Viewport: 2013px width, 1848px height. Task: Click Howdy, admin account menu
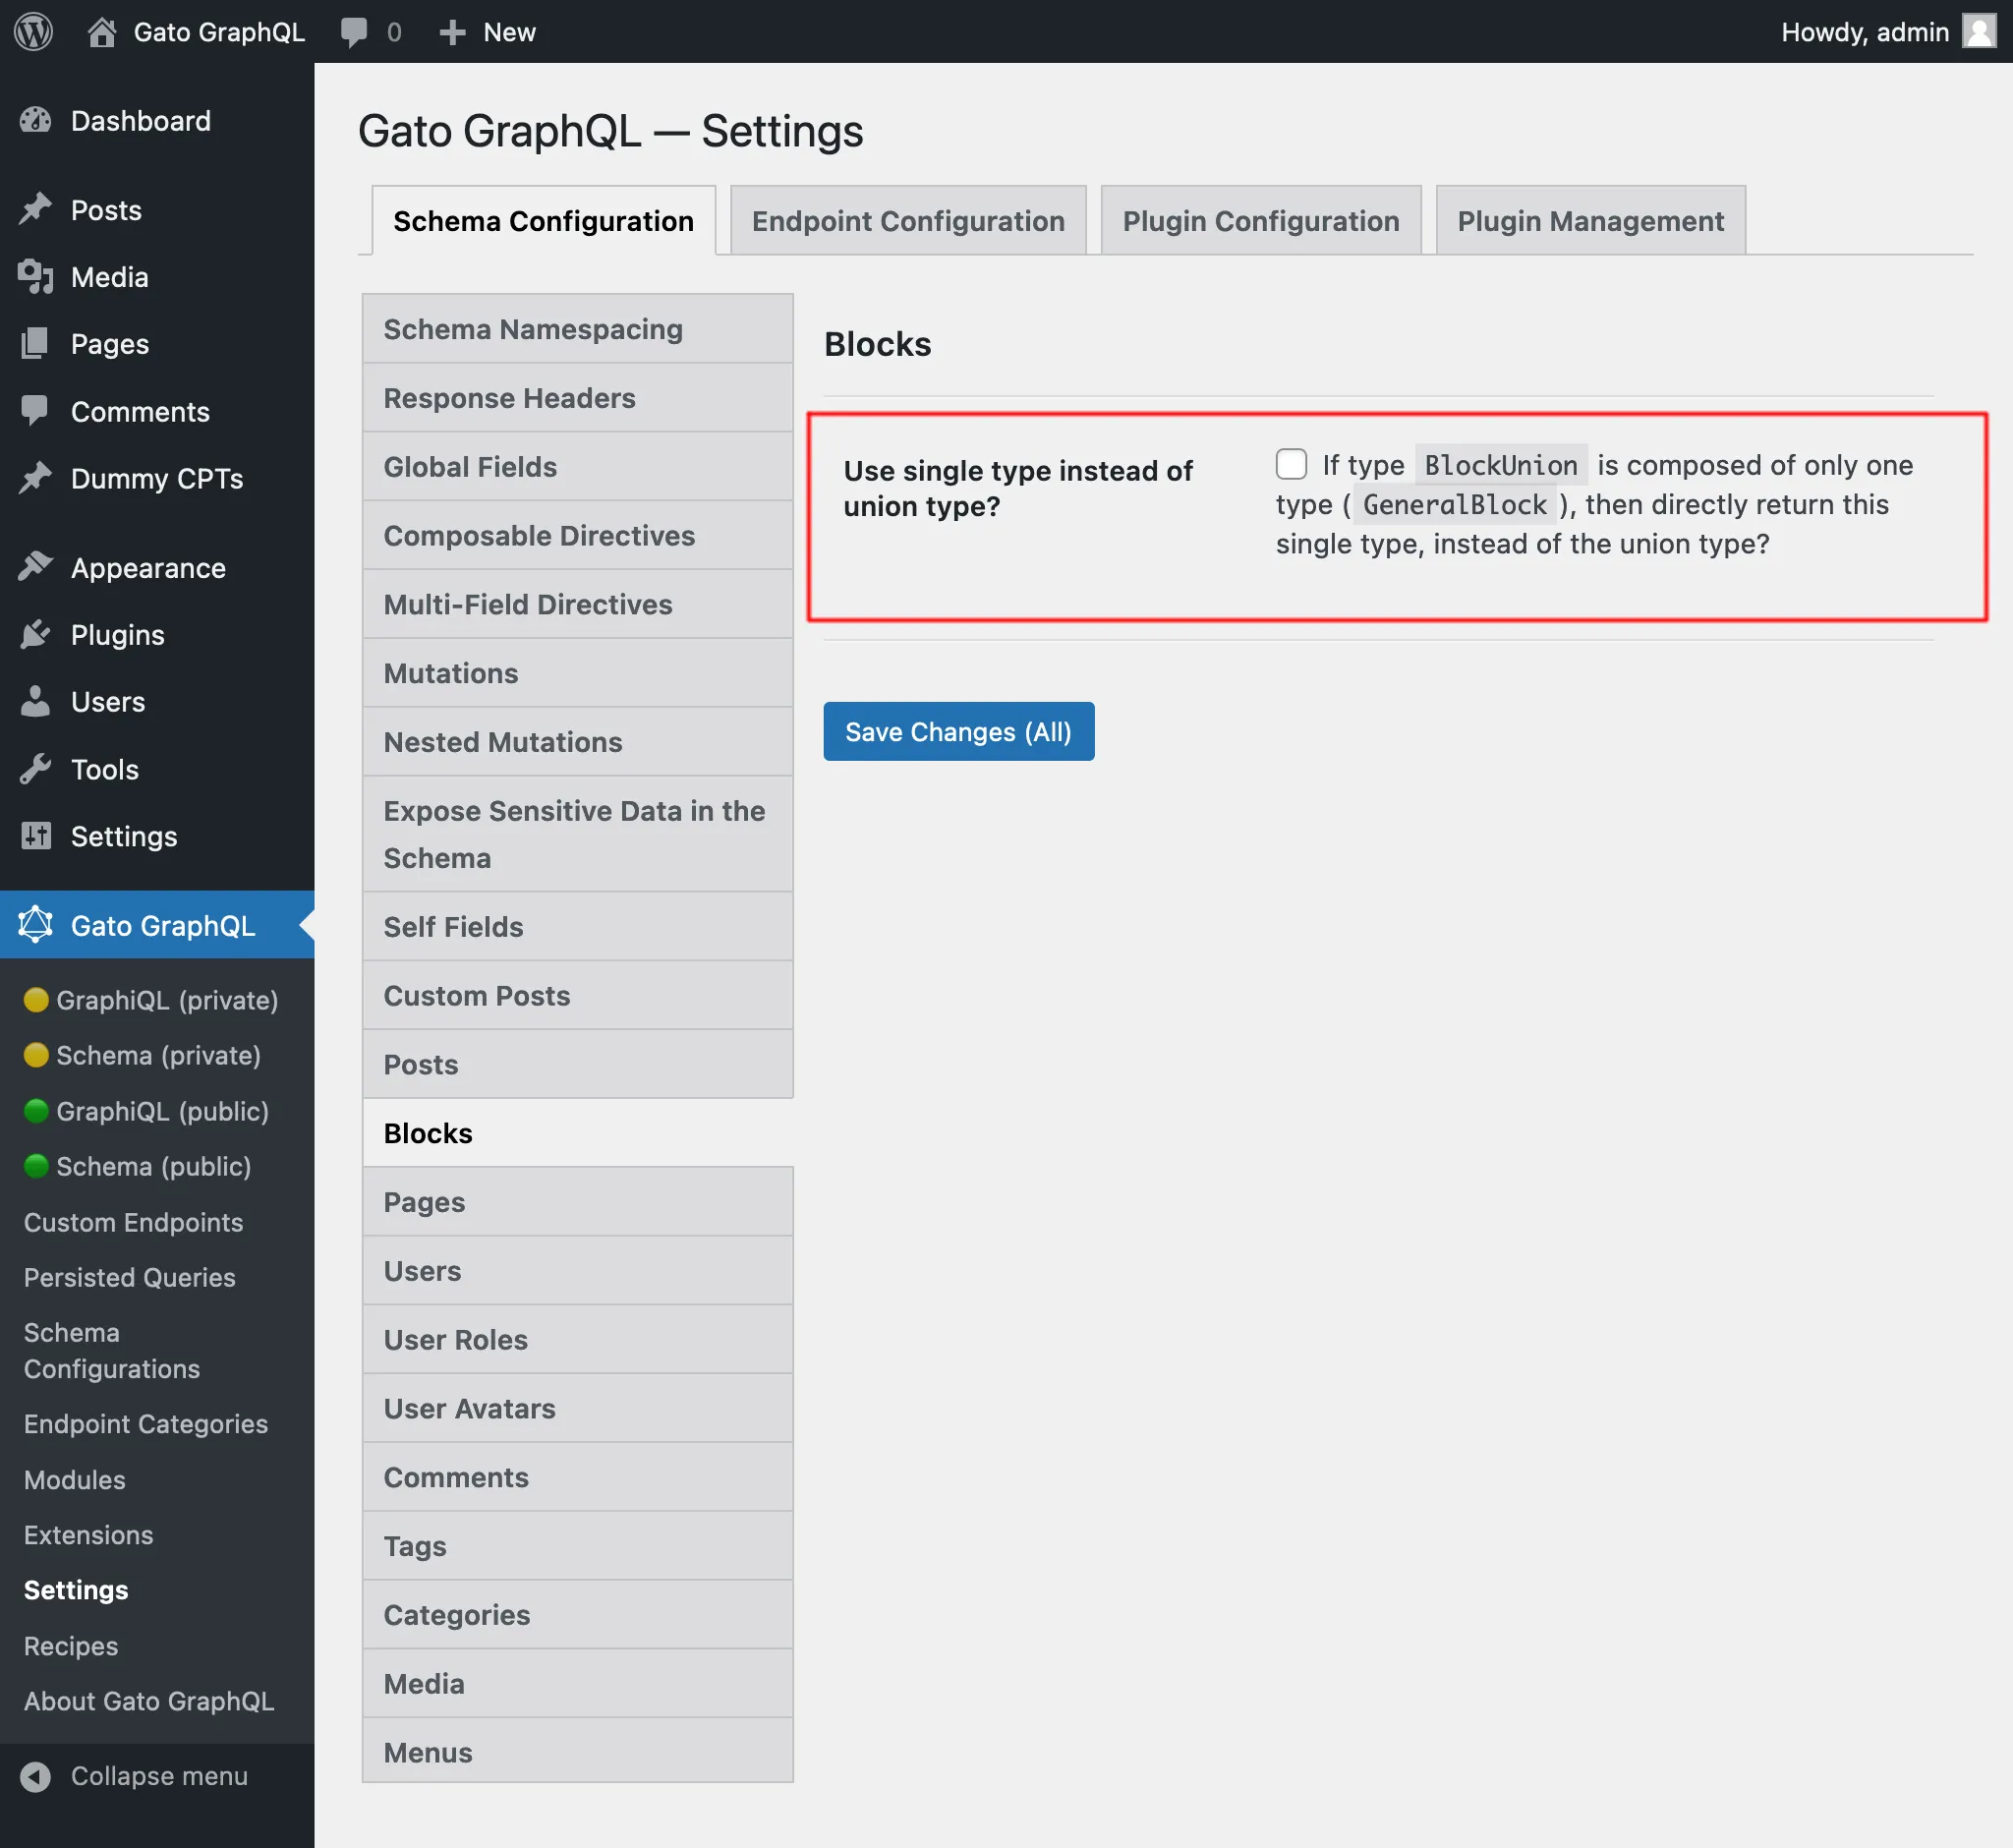point(1888,32)
